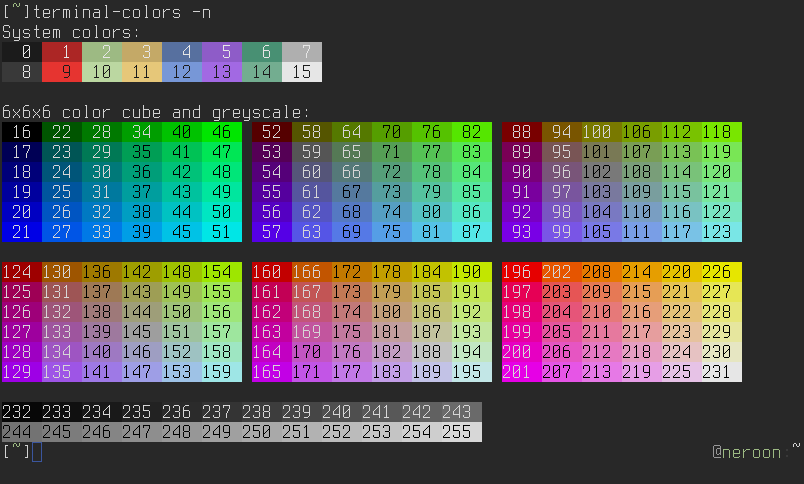Select the bright red swatch numbered 9

pyautogui.click(x=62, y=72)
